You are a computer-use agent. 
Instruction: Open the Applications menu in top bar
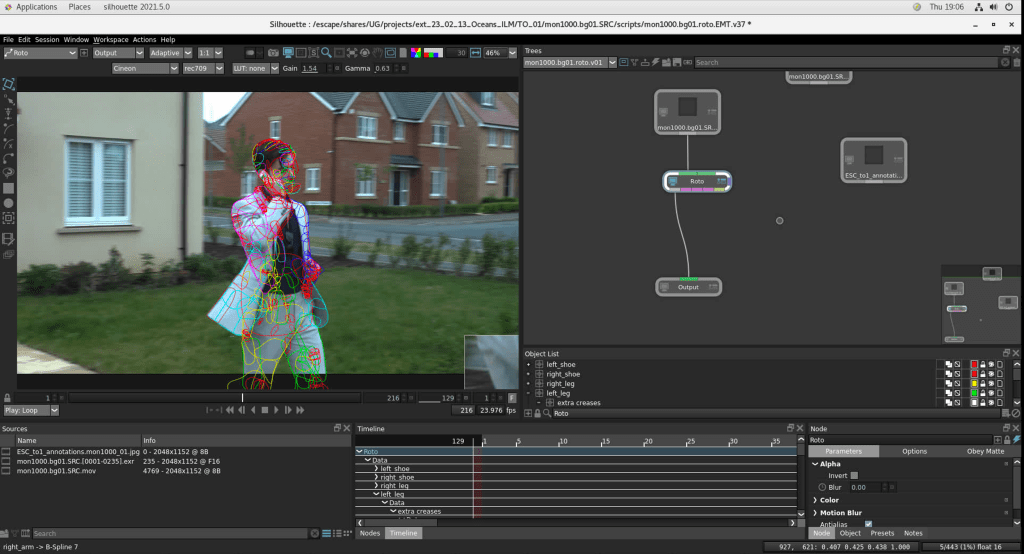[36, 7]
